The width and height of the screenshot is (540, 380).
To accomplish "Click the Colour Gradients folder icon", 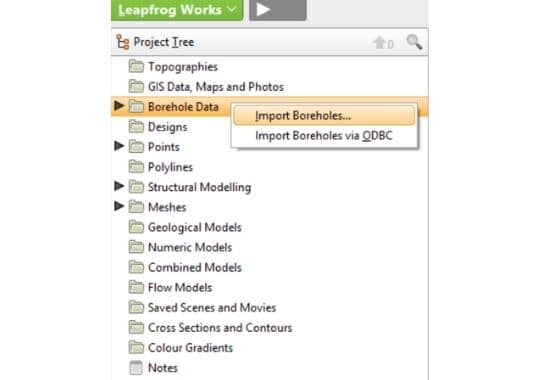I will [136, 347].
